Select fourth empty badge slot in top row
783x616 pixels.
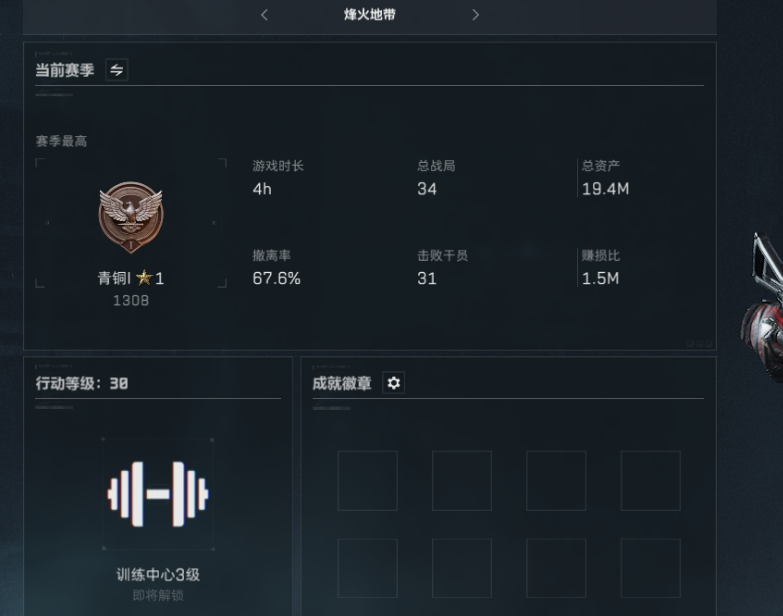(x=651, y=481)
